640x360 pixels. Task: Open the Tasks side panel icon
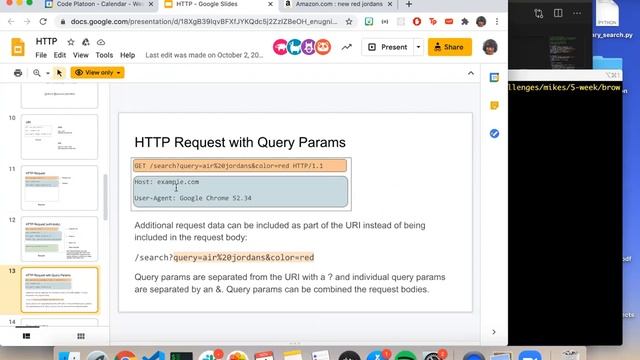(494, 133)
